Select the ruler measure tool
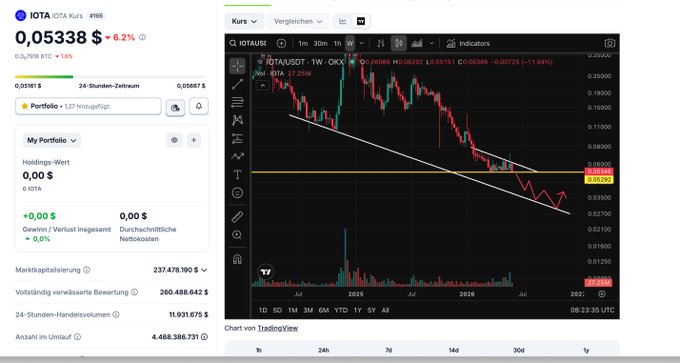 coord(237,217)
